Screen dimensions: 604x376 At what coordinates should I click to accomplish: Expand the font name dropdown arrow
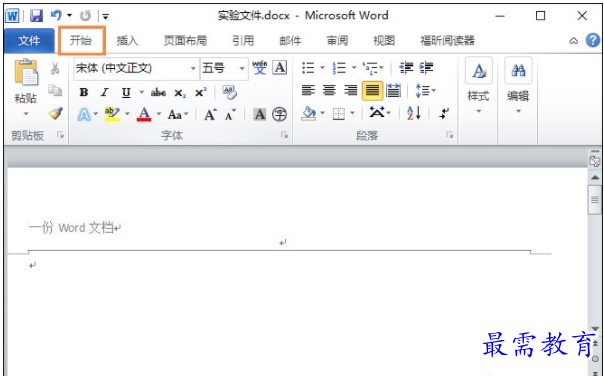pyautogui.click(x=193, y=69)
